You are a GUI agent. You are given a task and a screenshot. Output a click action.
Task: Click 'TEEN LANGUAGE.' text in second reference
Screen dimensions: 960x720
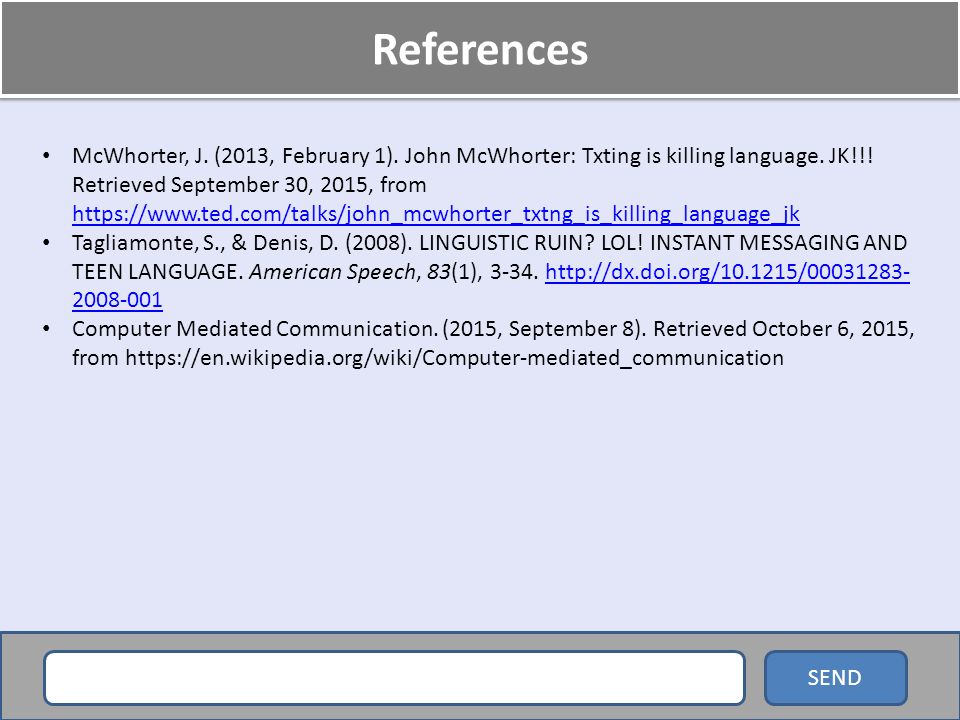click(158, 271)
